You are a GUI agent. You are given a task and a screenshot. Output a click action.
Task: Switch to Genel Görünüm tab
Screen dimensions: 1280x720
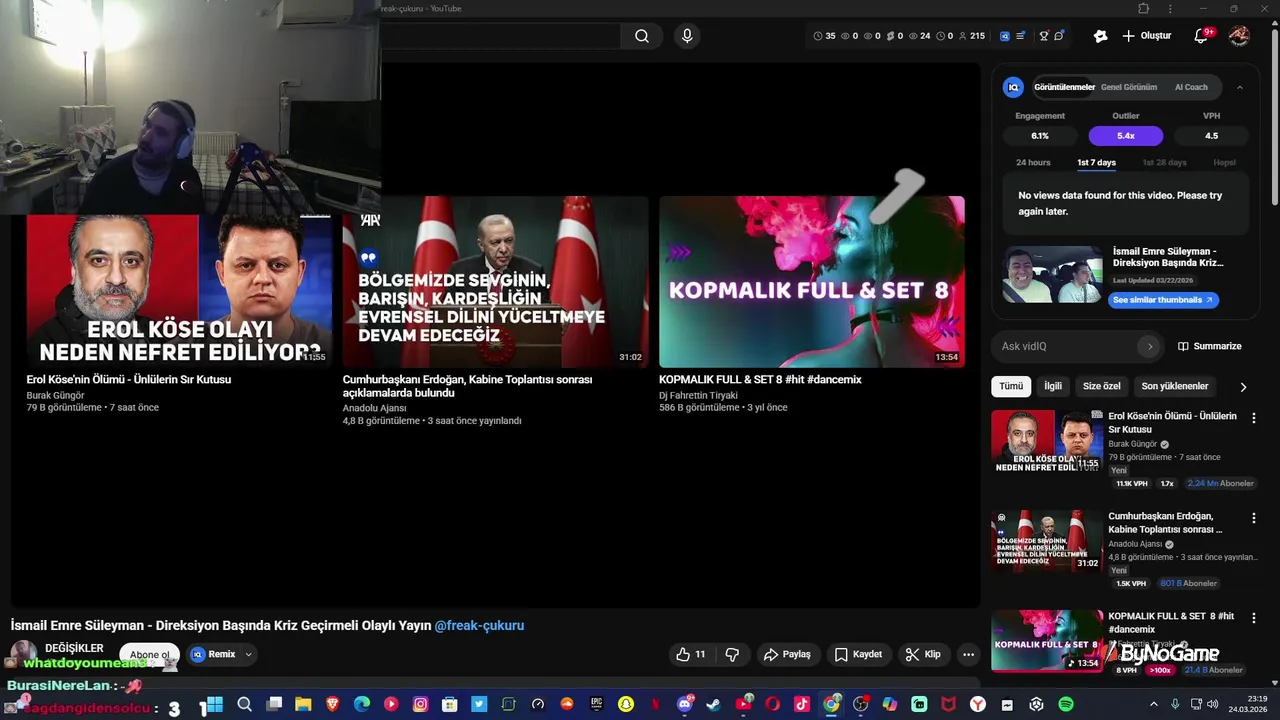pyautogui.click(x=1129, y=87)
